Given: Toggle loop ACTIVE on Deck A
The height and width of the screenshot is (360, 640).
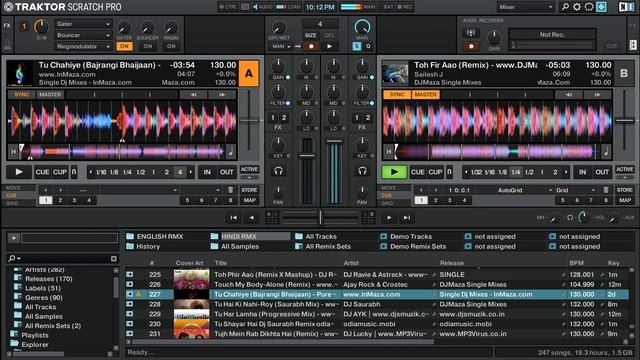Looking at the screenshot, I should pyautogui.click(x=249, y=169).
